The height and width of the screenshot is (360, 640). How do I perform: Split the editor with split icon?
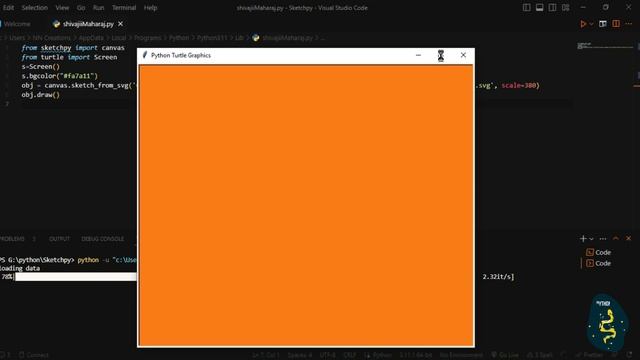[x=616, y=24]
